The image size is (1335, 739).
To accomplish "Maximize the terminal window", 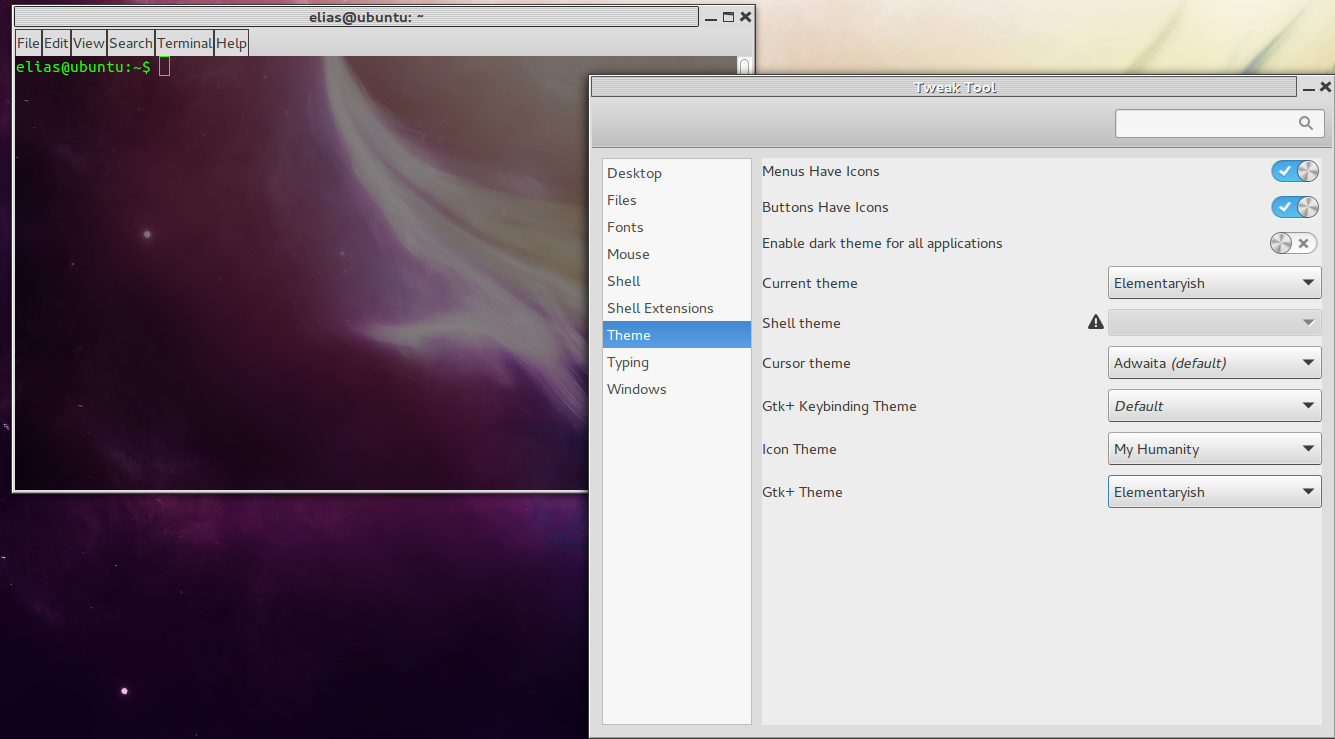I will coord(728,17).
